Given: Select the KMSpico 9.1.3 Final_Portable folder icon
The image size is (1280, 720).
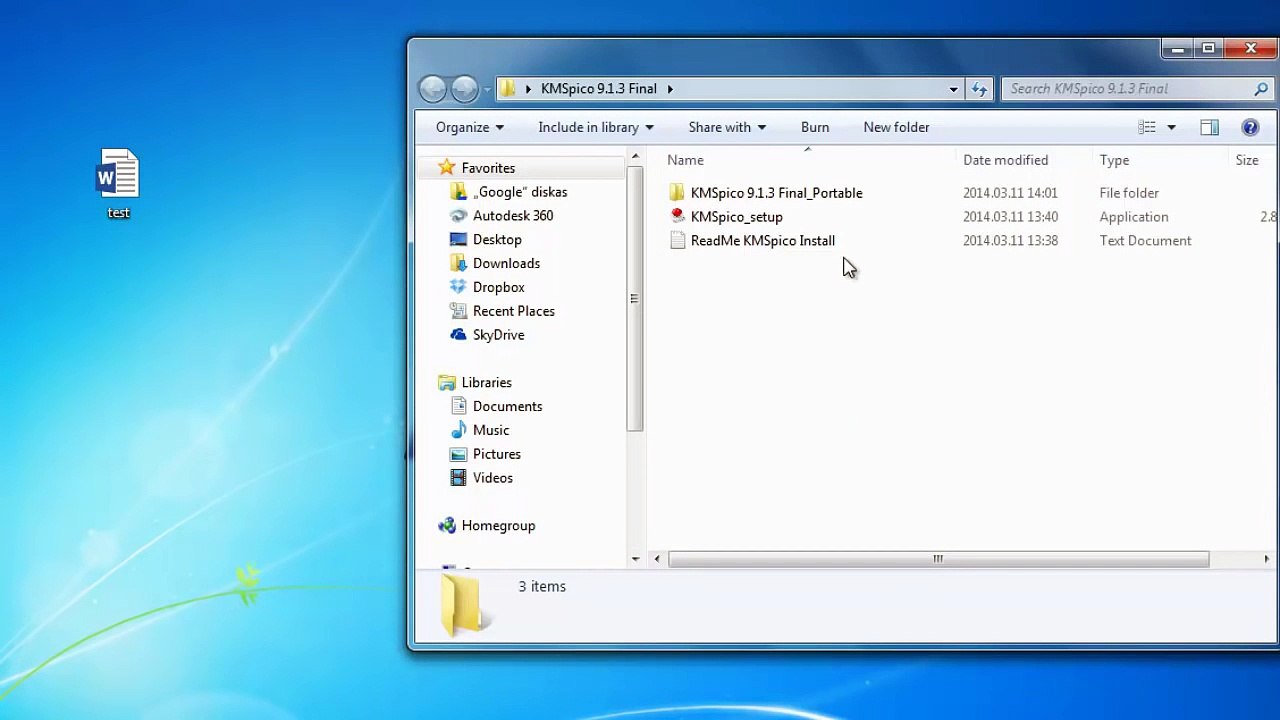Looking at the screenshot, I should [677, 193].
